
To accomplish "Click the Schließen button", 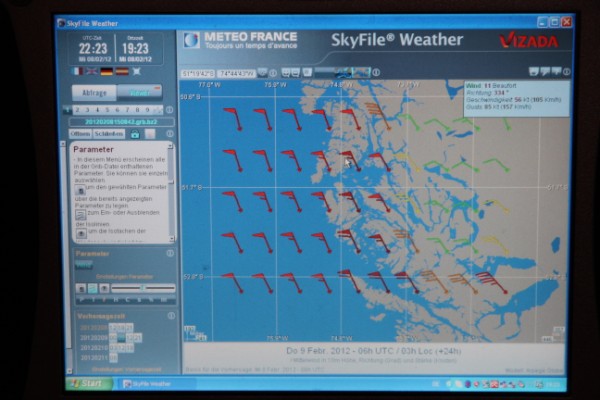I will pyautogui.click(x=109, y=134).
